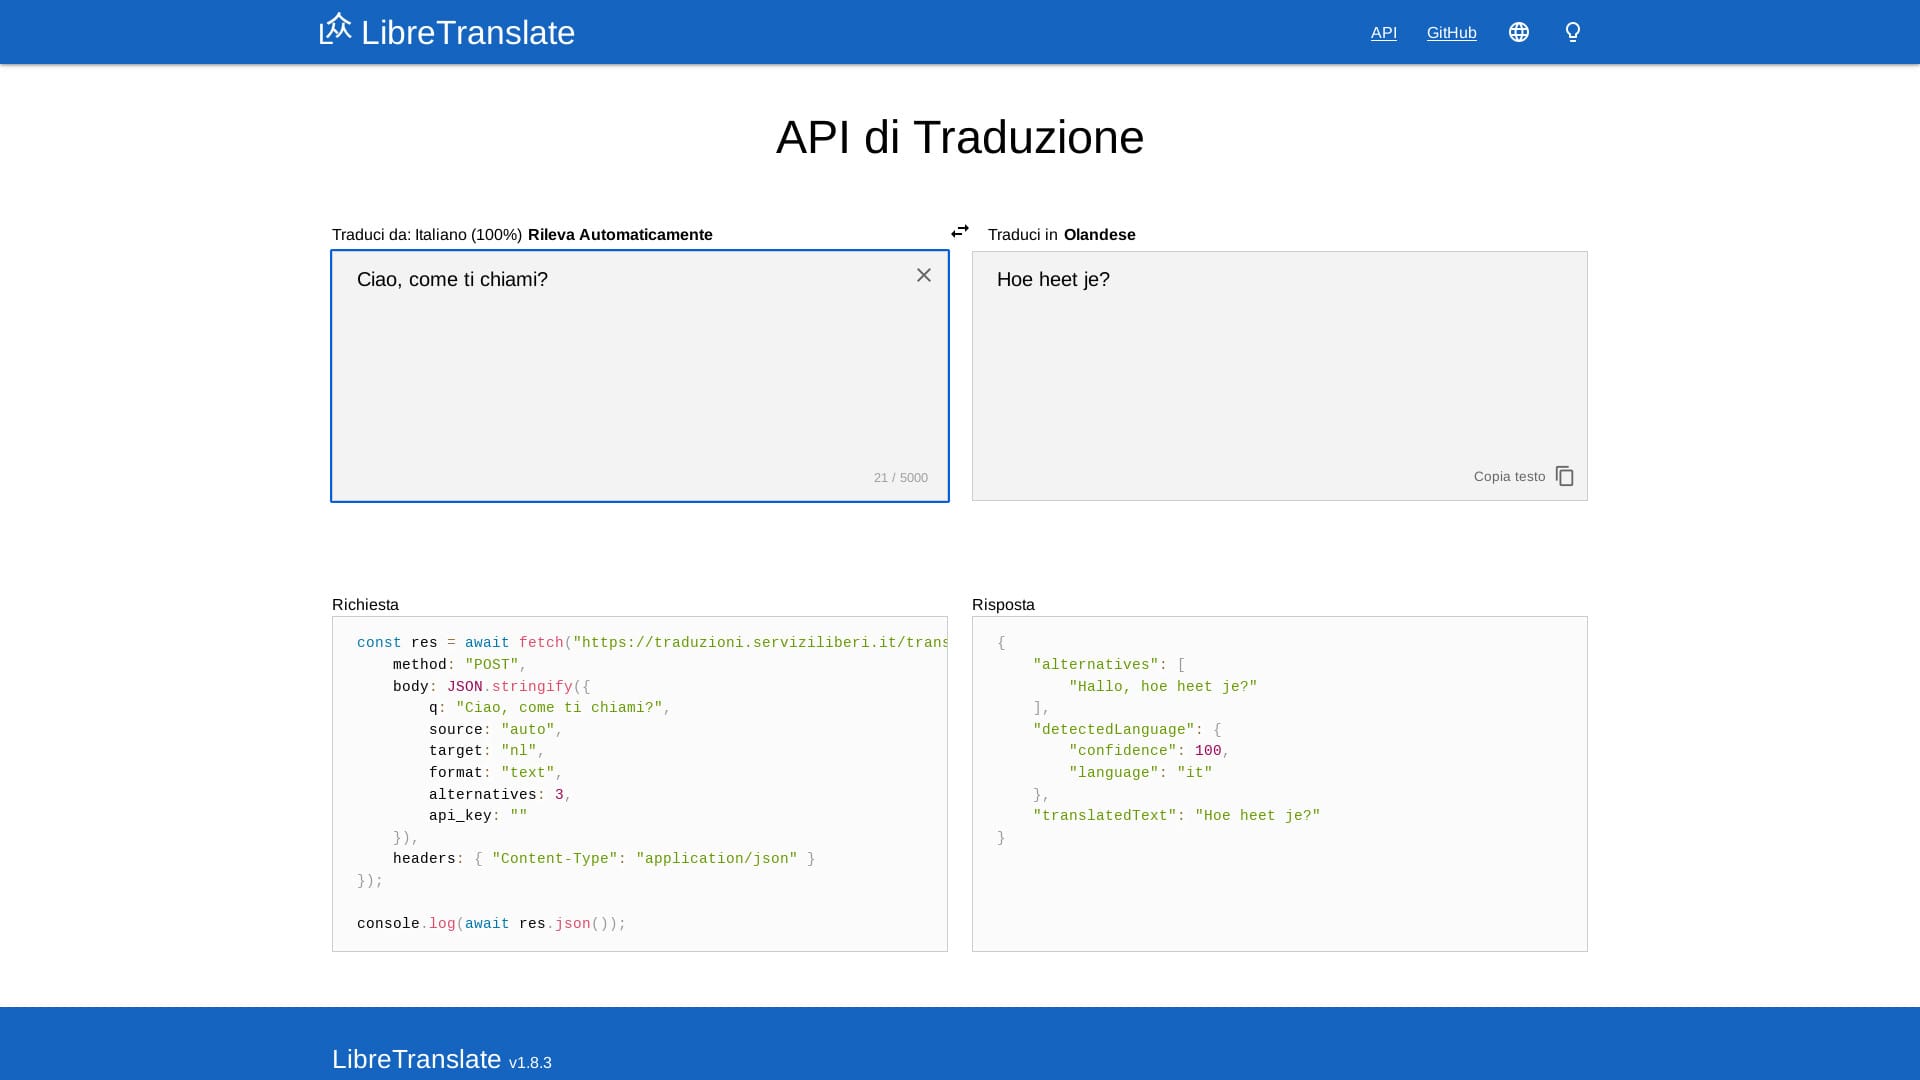Clear the source text with X
Viewport: 1920px width, 1080px height.
(924, 275)
